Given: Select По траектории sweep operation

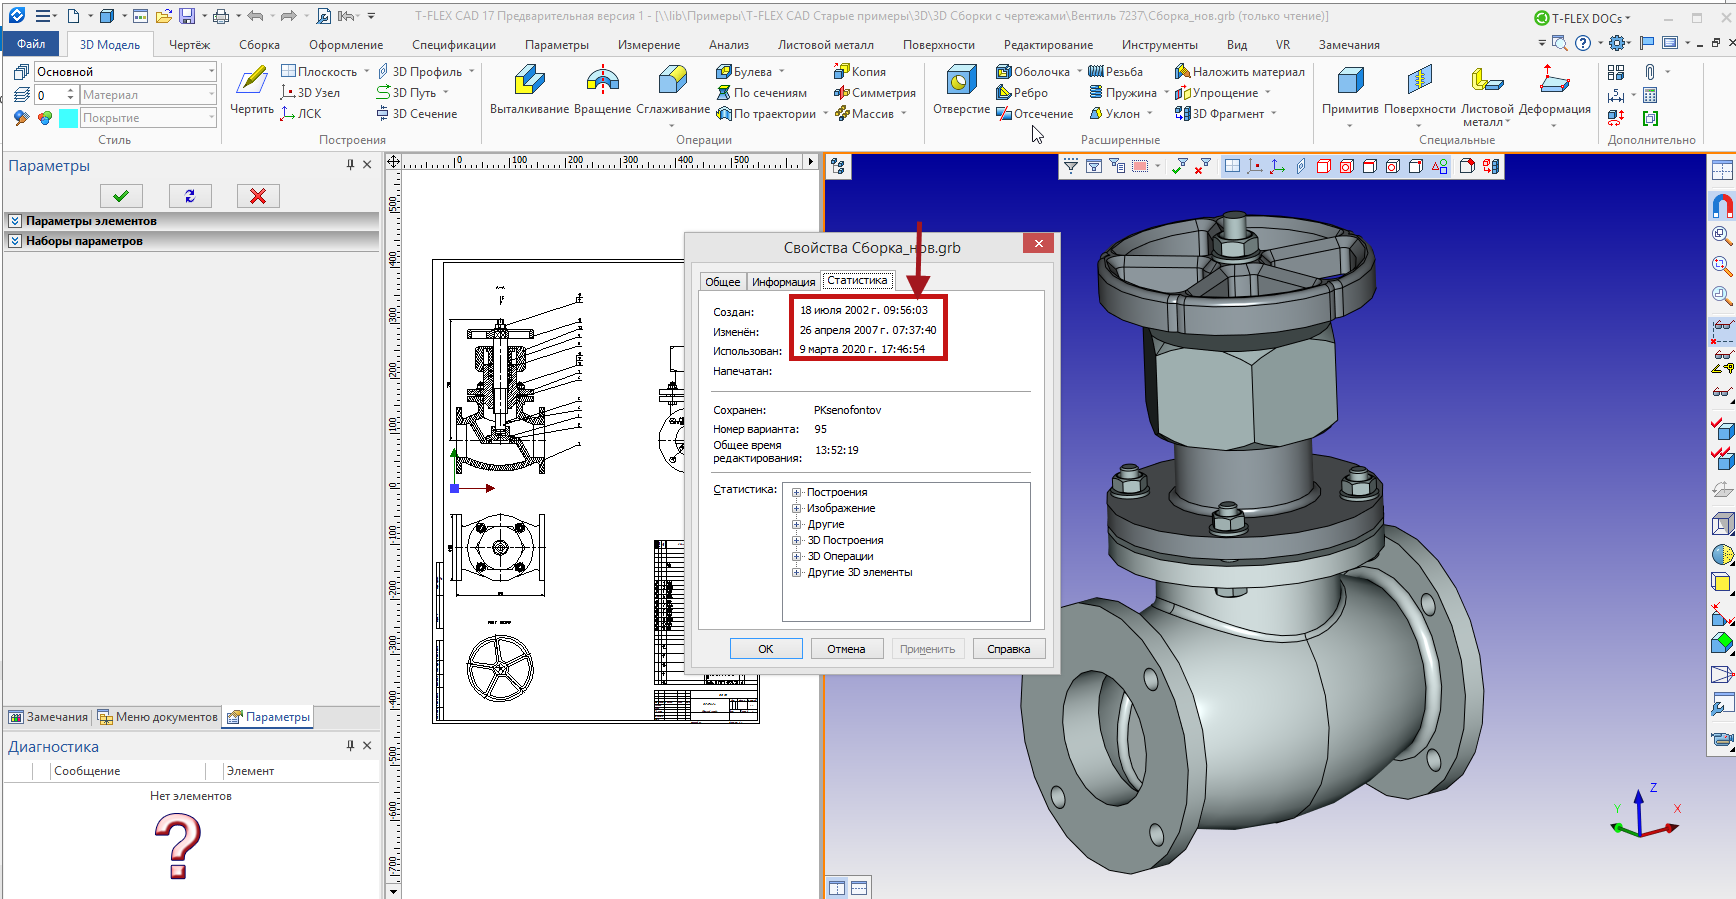Looking at the screenshot, I should (x=766, y=114).
